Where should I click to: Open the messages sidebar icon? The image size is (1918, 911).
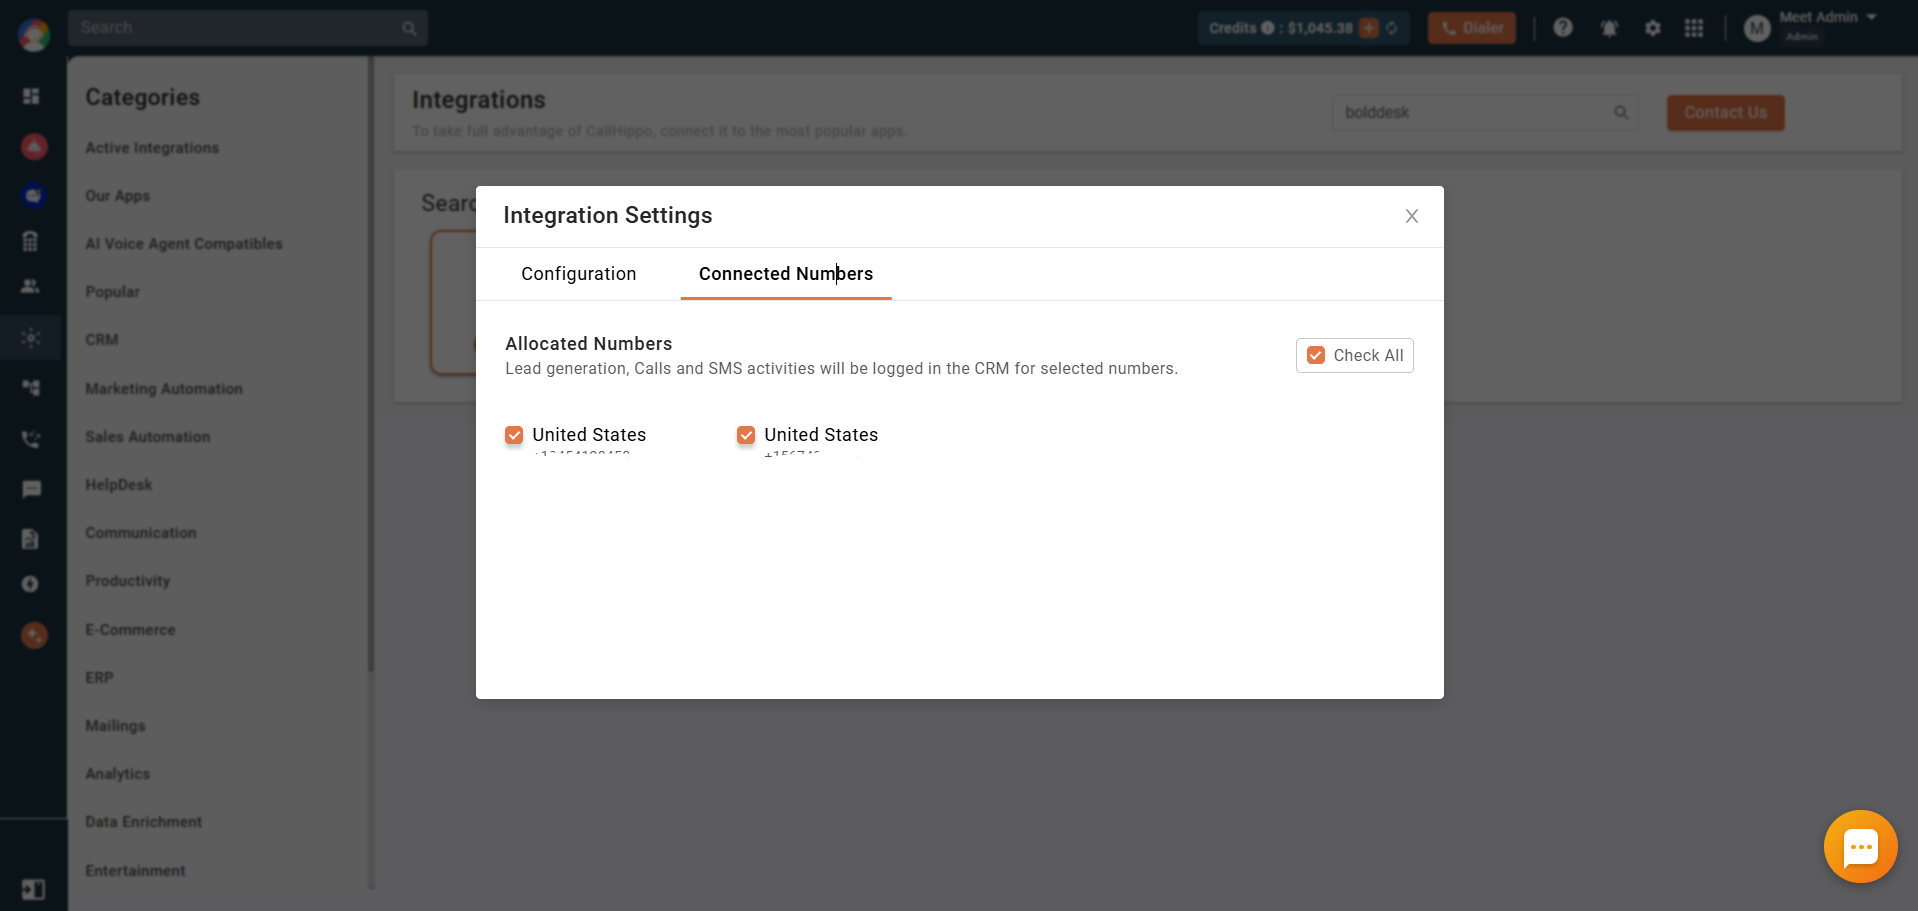[31, 489]
